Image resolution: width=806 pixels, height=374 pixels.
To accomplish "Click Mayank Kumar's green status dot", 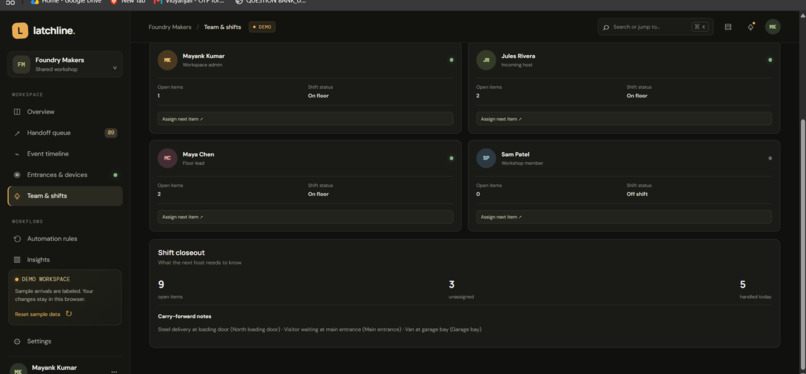I will click(x=451, y=60).
